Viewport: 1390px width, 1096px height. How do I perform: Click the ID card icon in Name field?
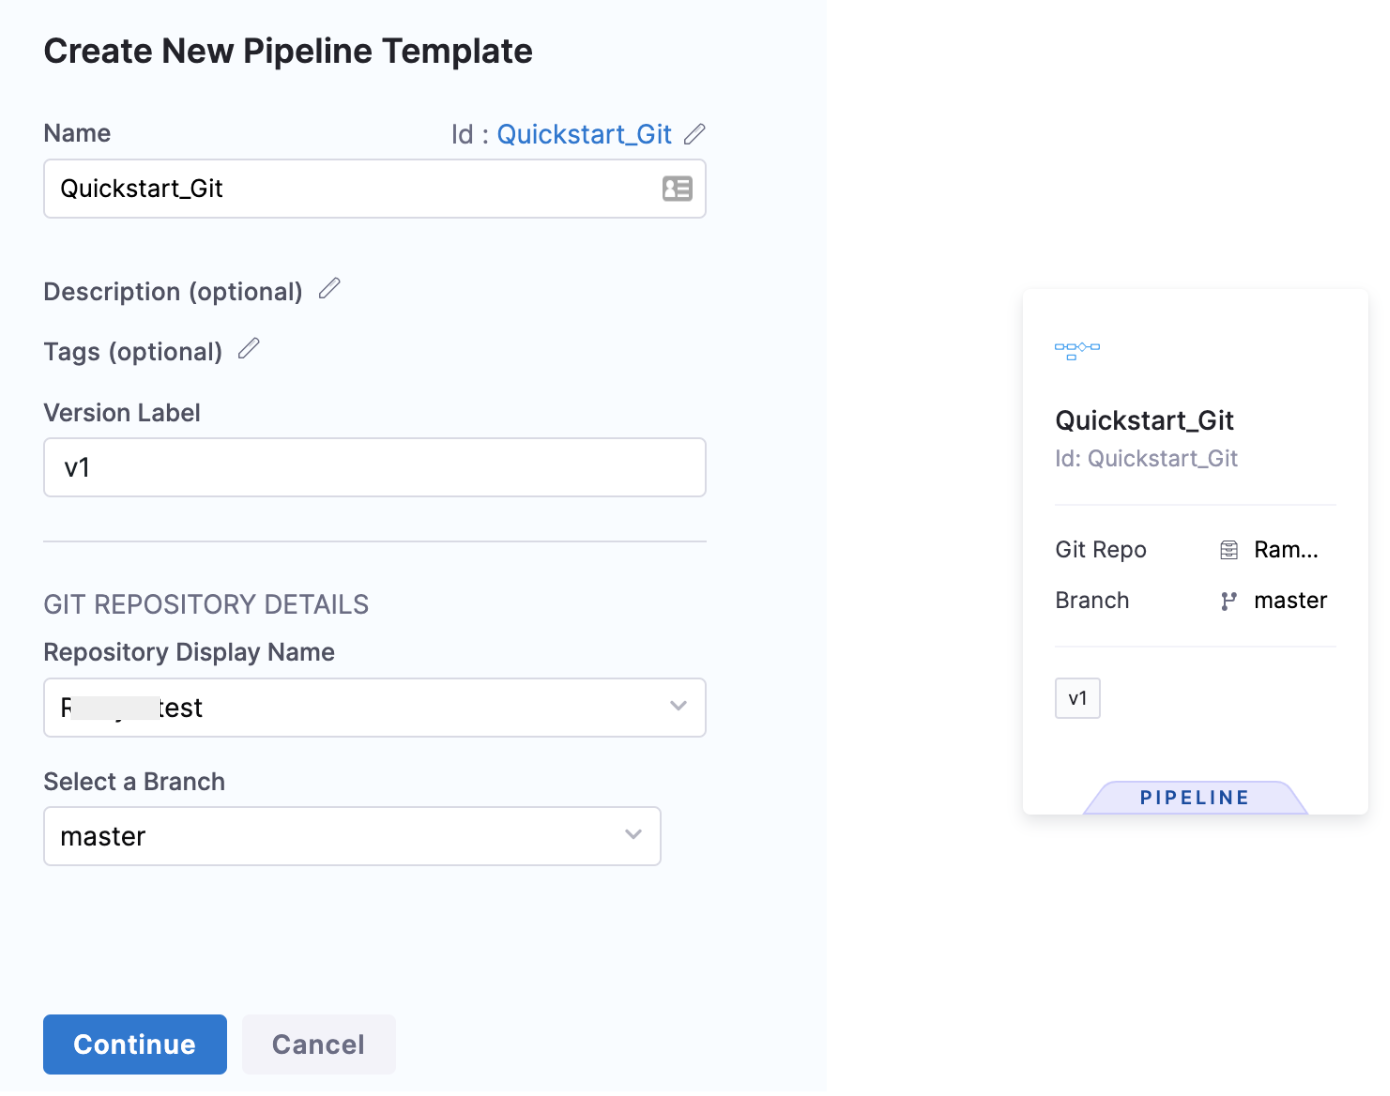click(x=677, y=189)
